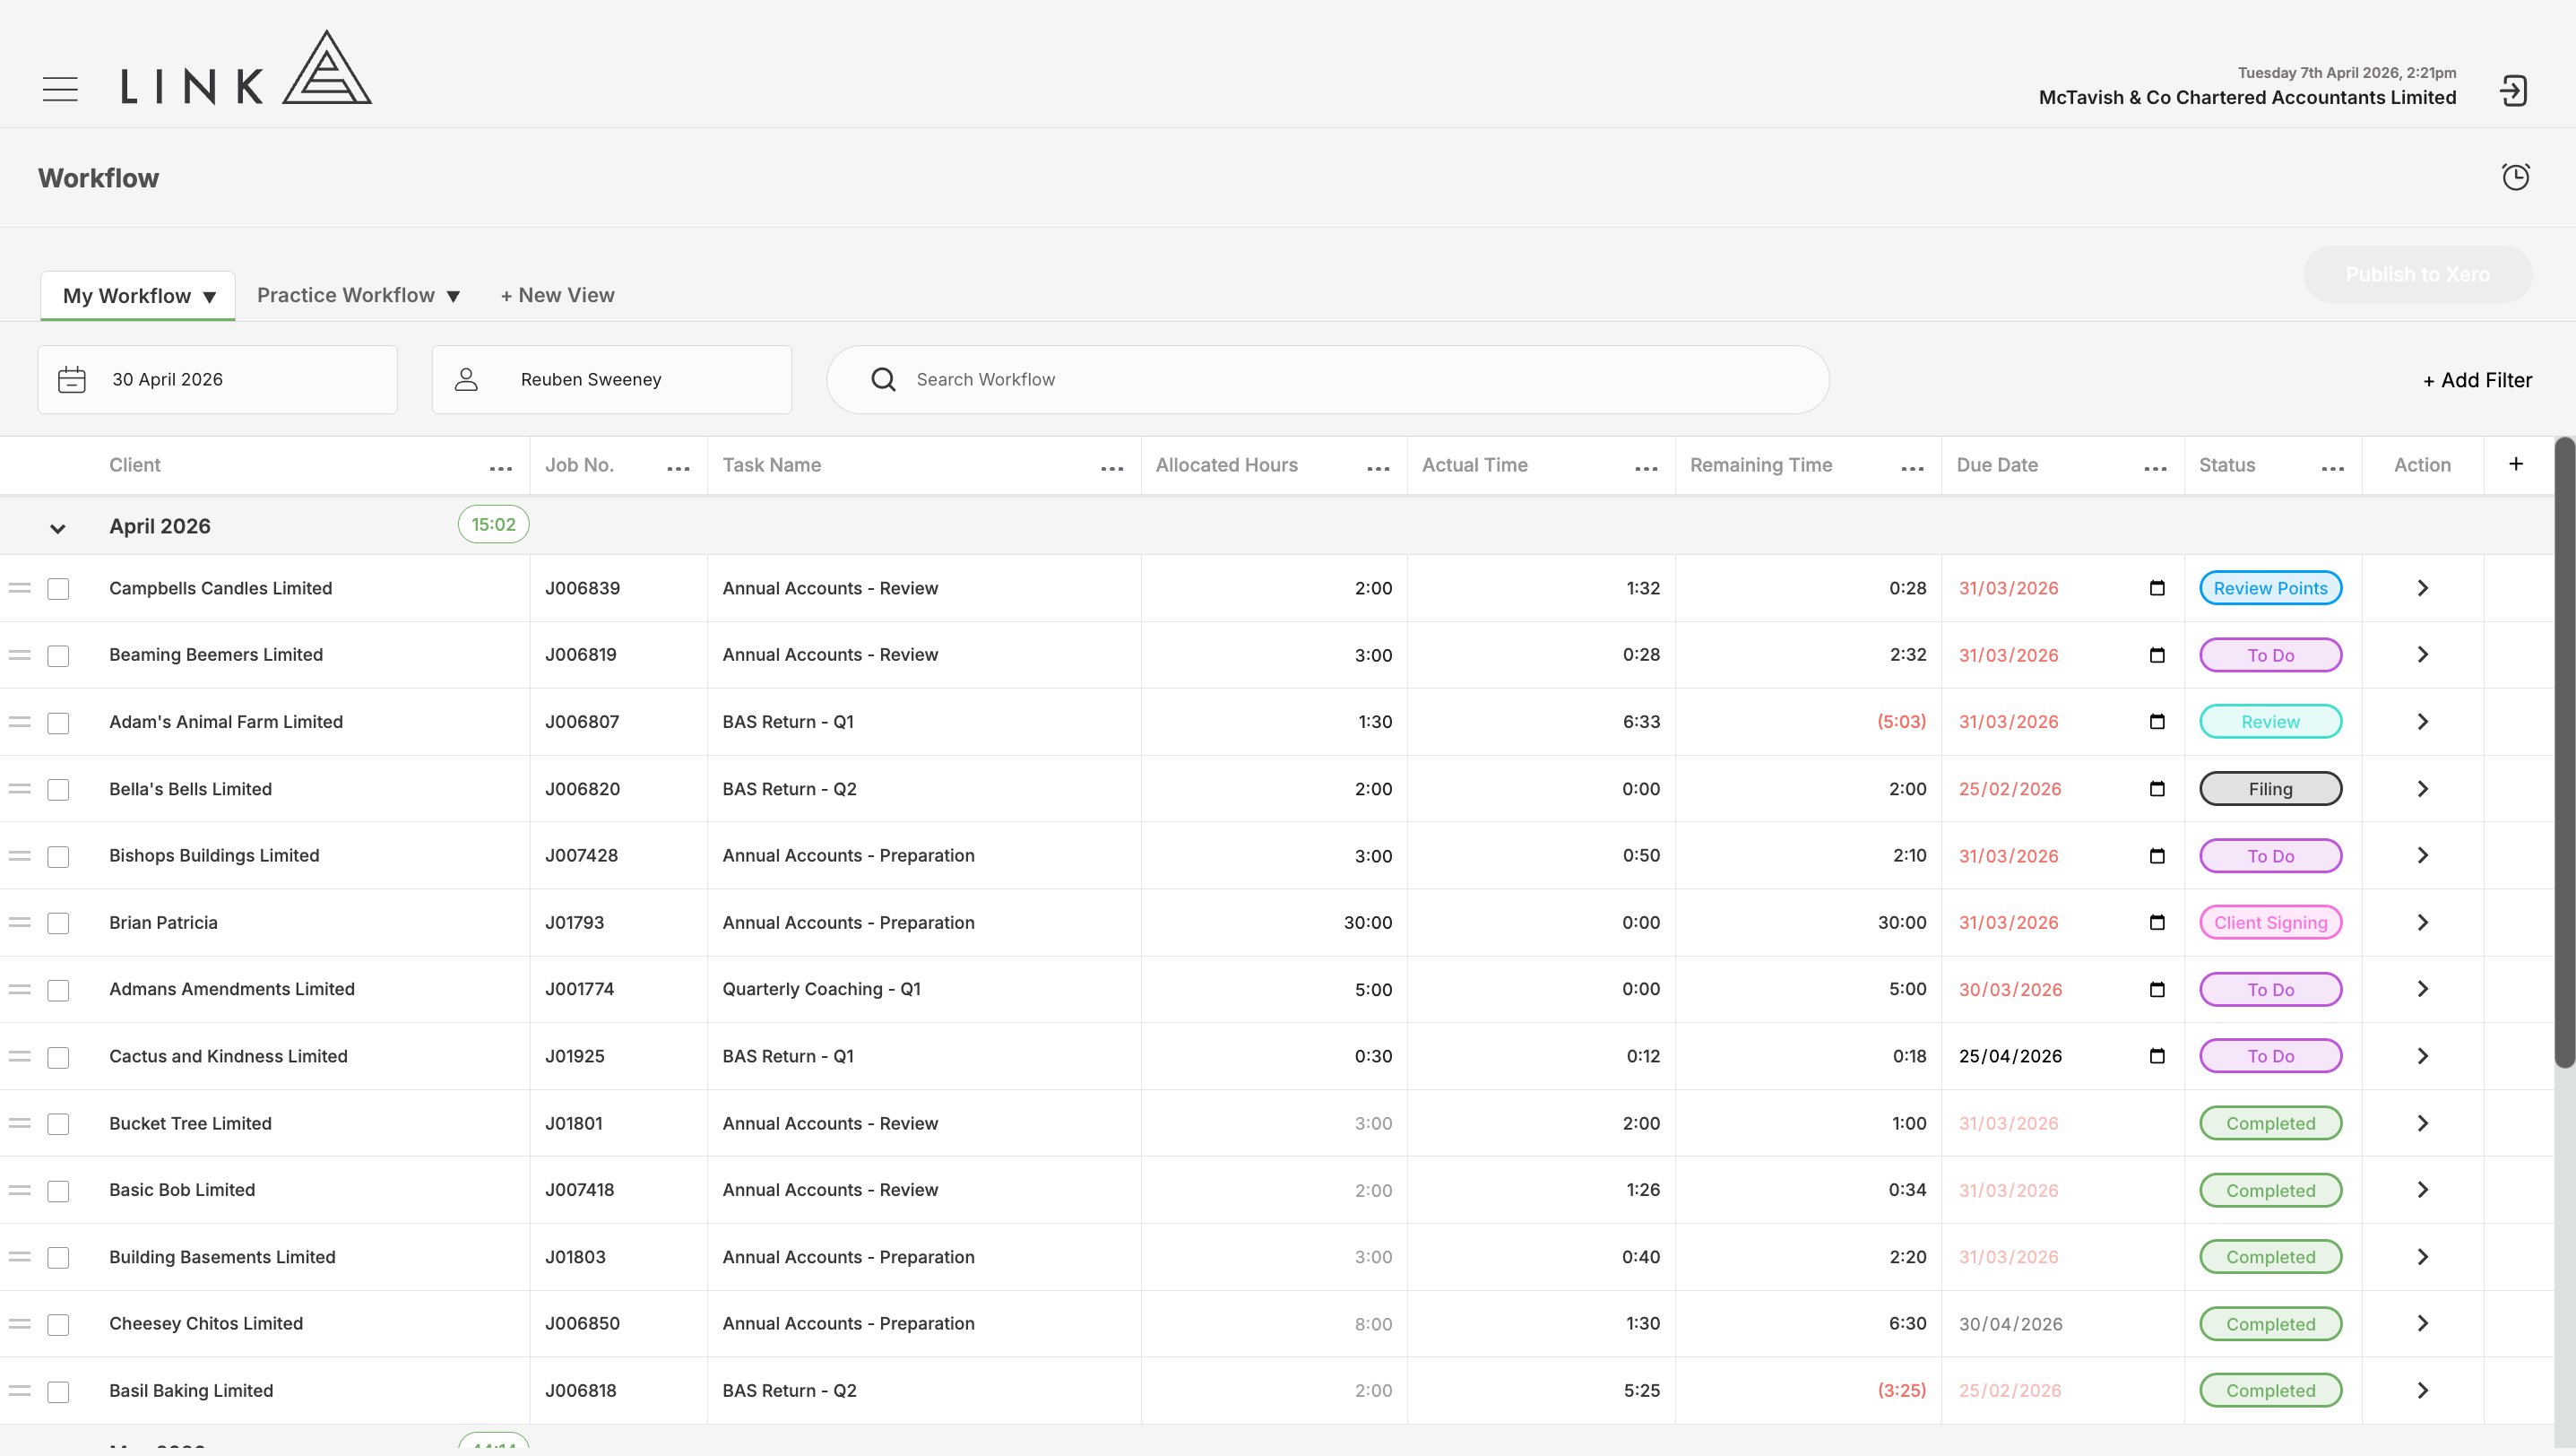Open calendar icon for Campbells Candles due date
Screen dimensions: 2576x1456
click(x=2157, y=588)
